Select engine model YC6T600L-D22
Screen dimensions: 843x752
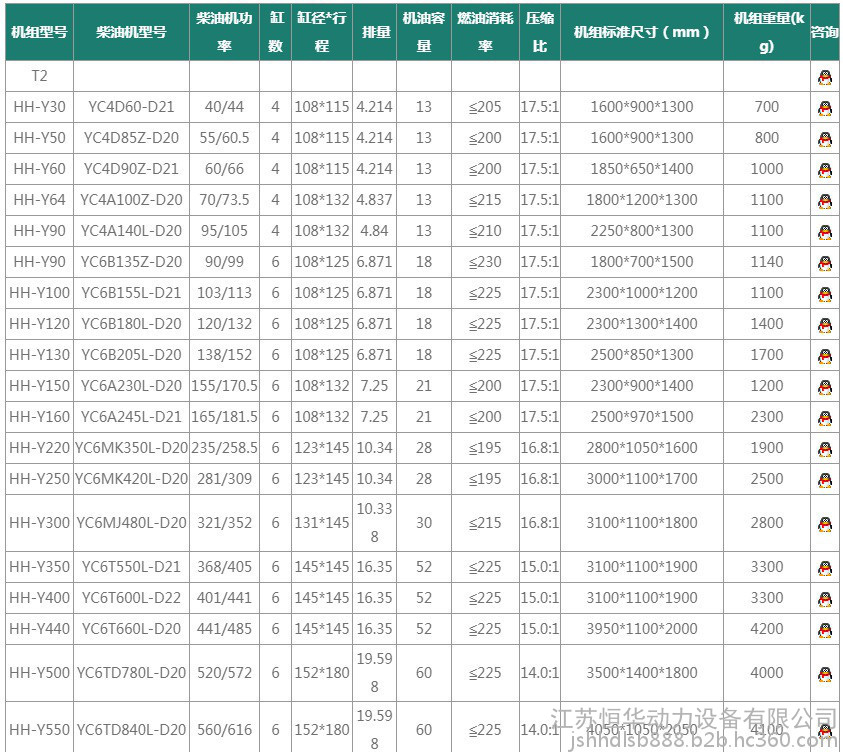point(131,598)
